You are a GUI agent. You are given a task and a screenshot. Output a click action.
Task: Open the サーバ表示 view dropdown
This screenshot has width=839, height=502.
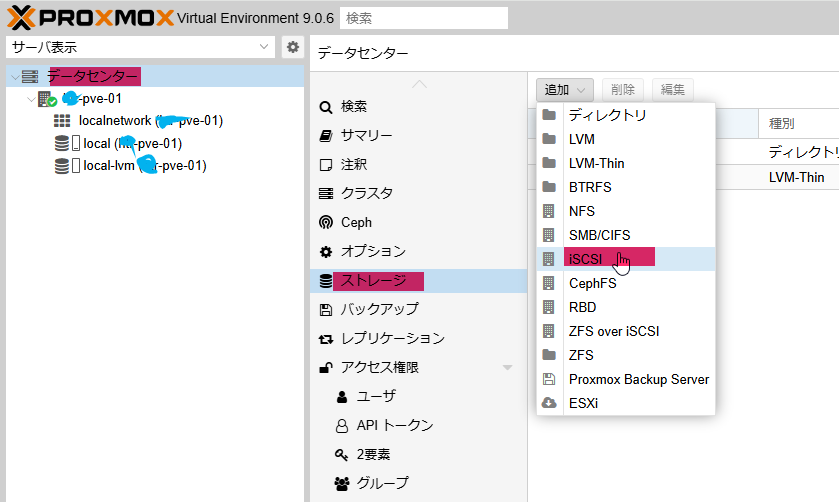pyautogui.click(x=140, y=47)
